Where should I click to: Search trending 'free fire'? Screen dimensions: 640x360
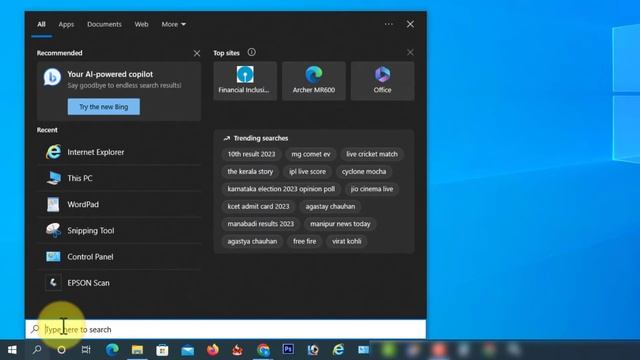[x=304, y=241]
